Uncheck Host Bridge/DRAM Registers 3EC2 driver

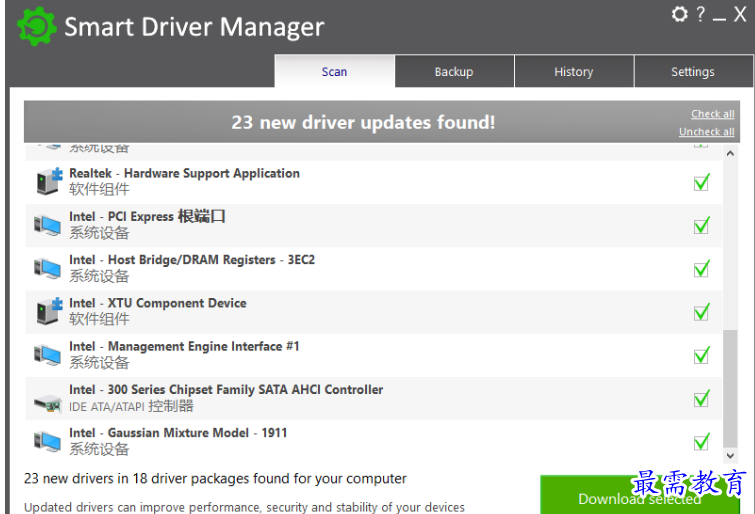(702, 269)
